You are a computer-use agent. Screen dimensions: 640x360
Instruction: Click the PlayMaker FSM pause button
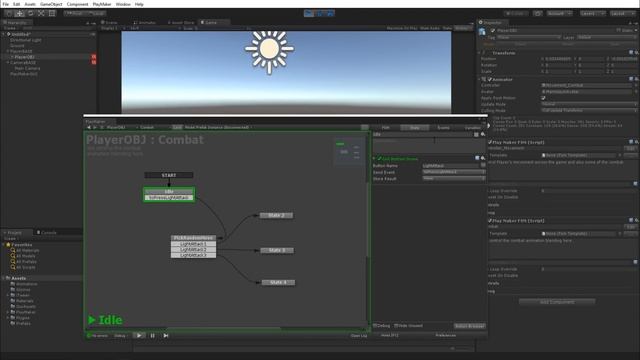tap(153, 336)
